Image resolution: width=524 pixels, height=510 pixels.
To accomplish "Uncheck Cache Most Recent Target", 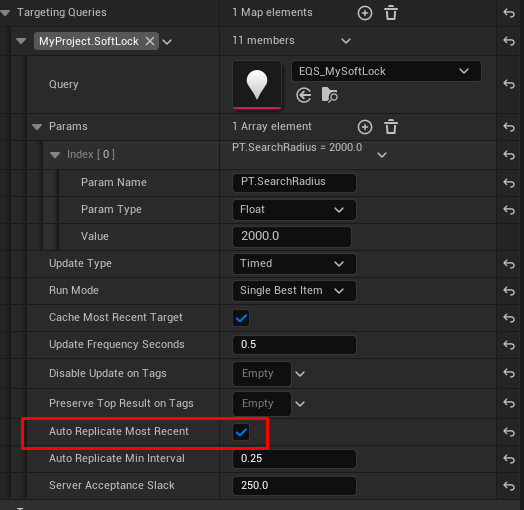I will click(x=241, y=318).
